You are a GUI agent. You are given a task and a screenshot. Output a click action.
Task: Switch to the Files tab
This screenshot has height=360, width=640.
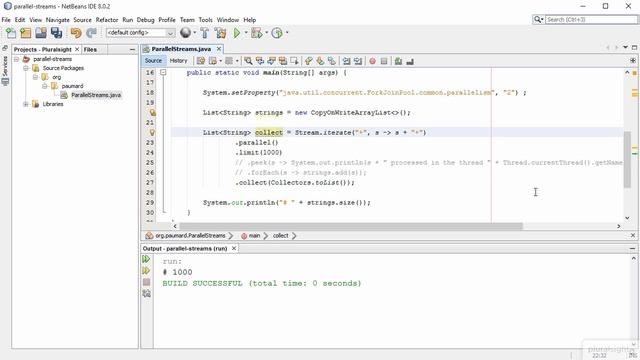click(90, 49)
